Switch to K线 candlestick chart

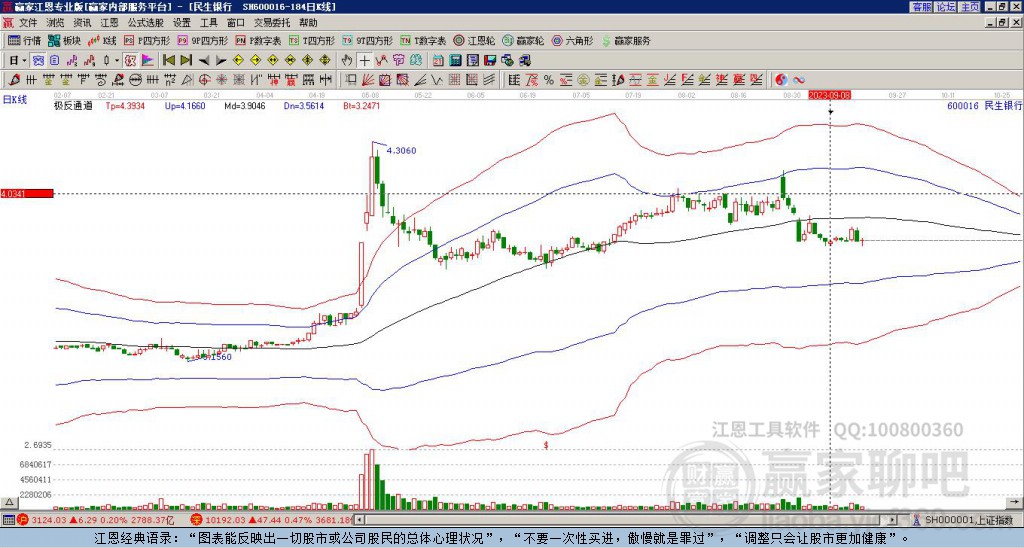pyautogui.click(x=103, y=40)
